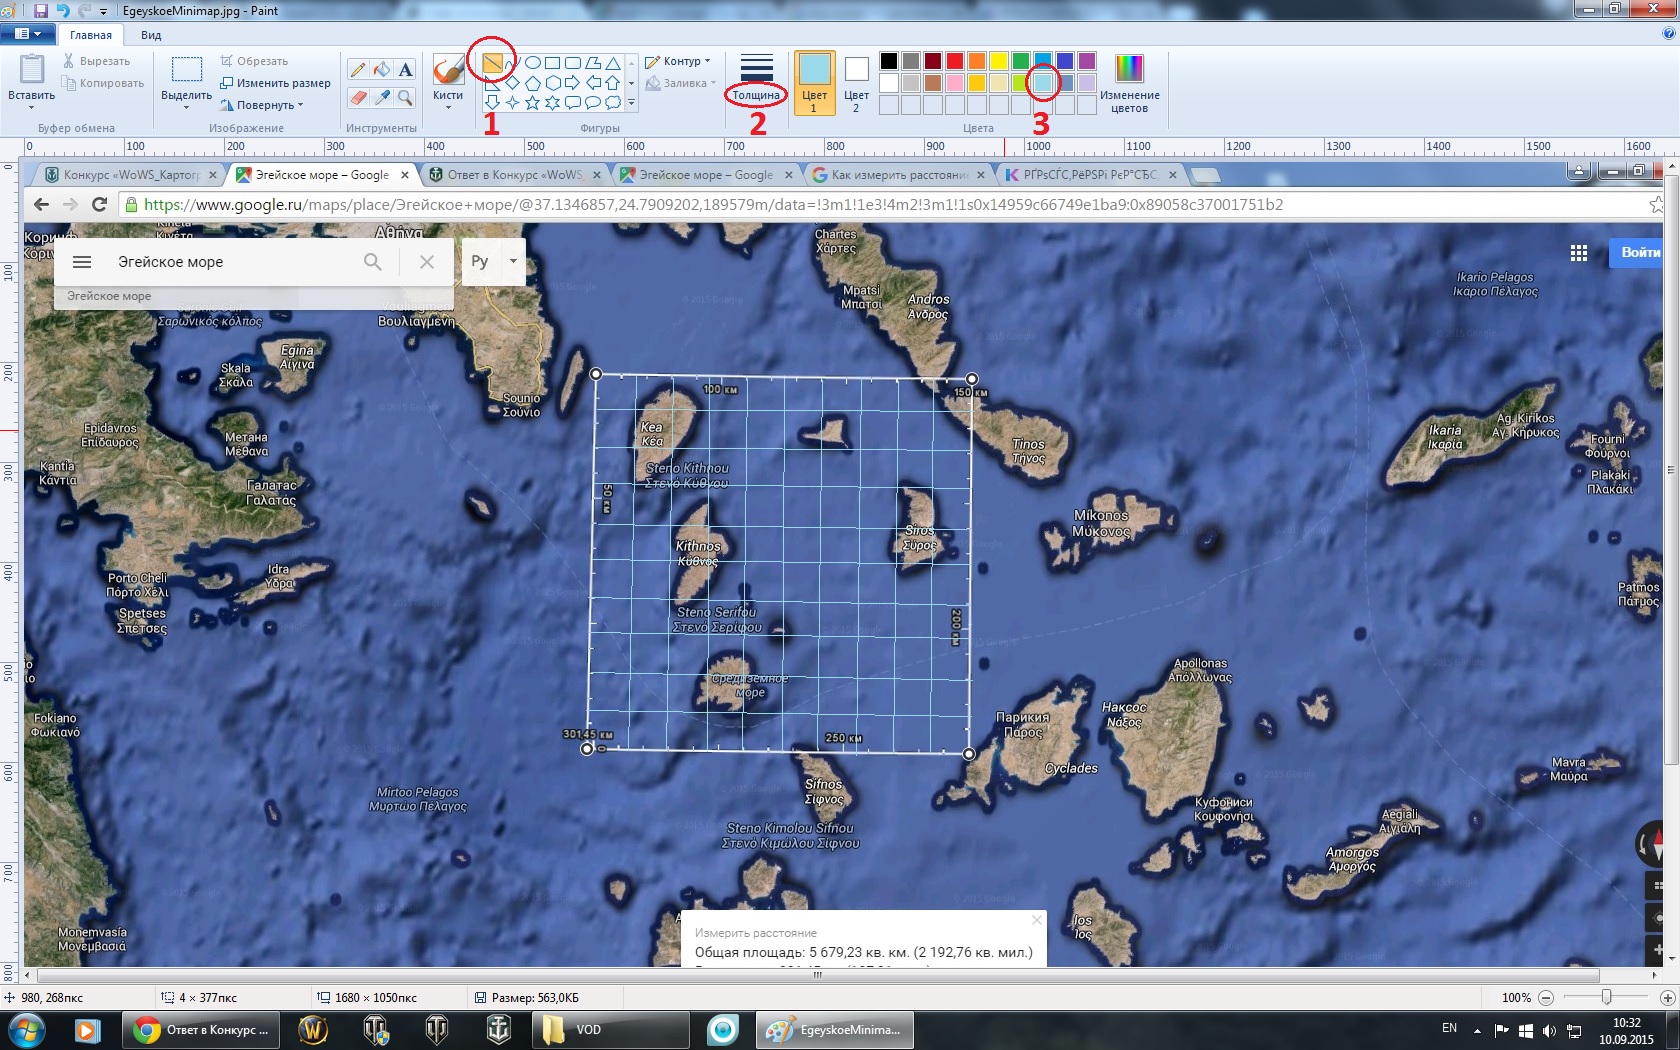The width and height of the screenshot is (1680, 1050).
Task: Open the Выделить selection dropdown arrow
Action: (186, 107)
